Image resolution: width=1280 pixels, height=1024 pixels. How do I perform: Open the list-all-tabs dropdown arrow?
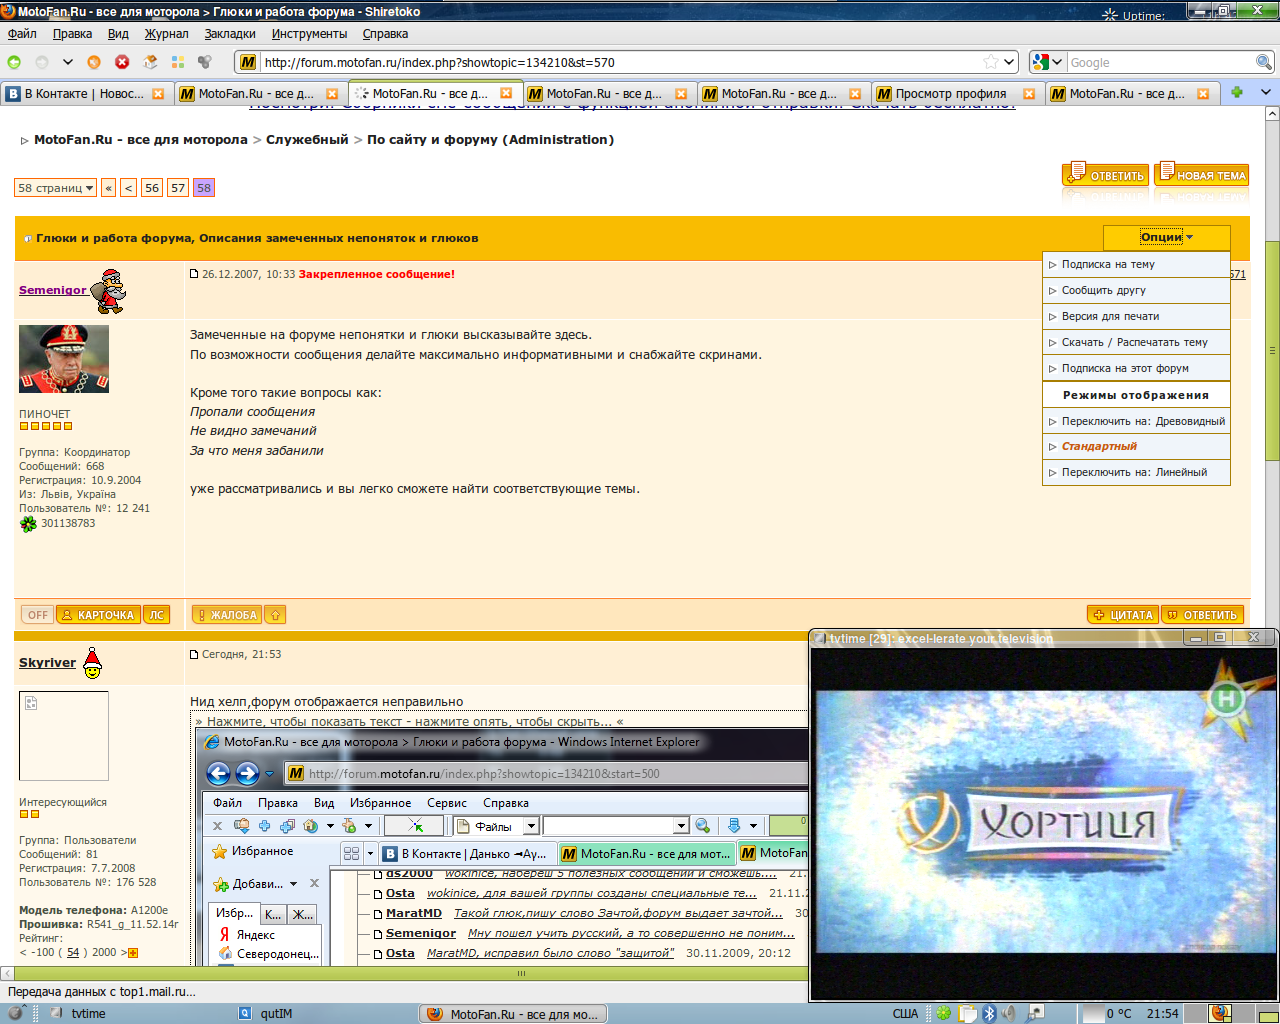[x=1265, y=92]
